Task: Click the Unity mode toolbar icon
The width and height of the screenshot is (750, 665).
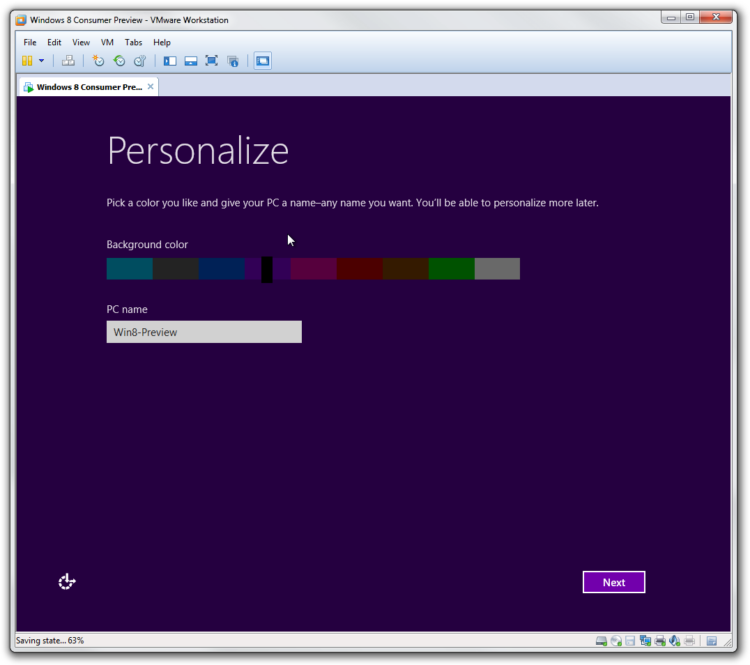Action: tap(233, 61)
